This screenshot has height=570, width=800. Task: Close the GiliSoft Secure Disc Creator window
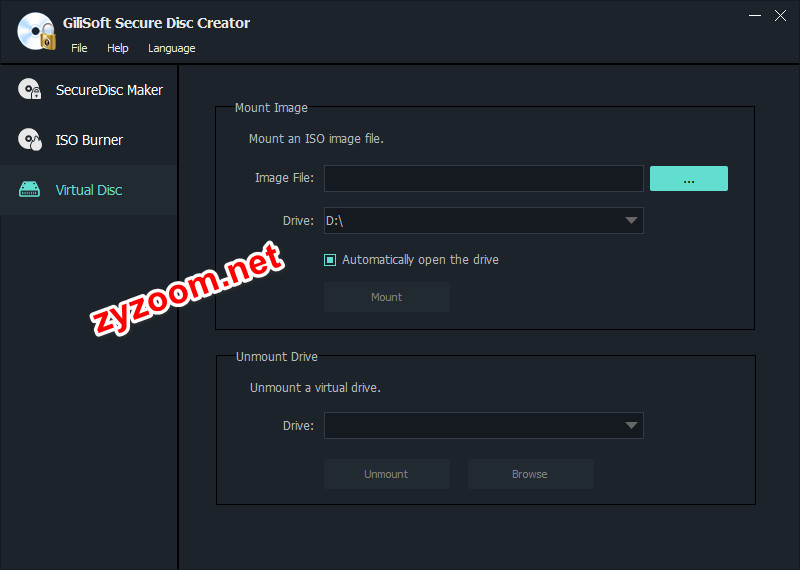click(780, 16)
